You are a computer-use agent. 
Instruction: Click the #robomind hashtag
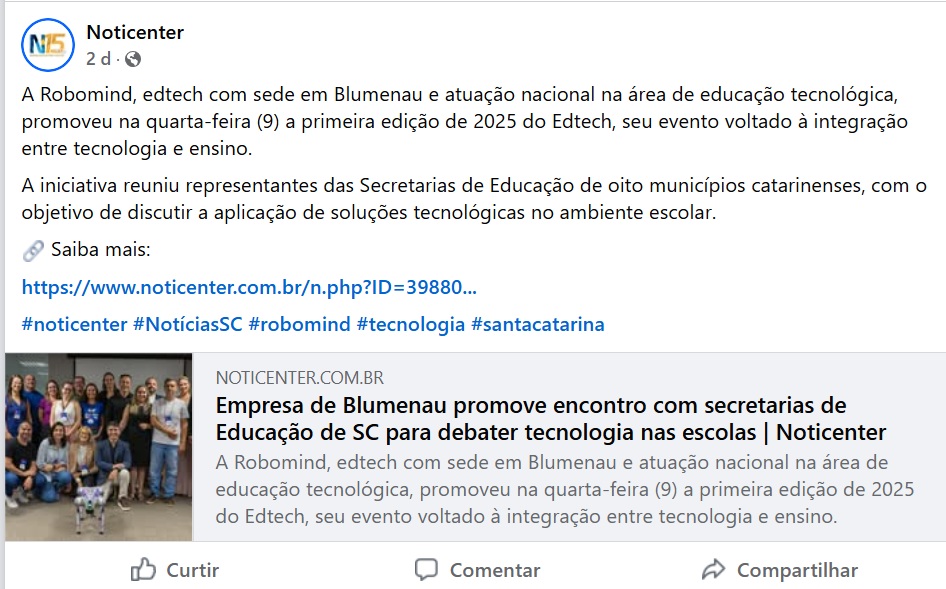[x=299, y=324]
